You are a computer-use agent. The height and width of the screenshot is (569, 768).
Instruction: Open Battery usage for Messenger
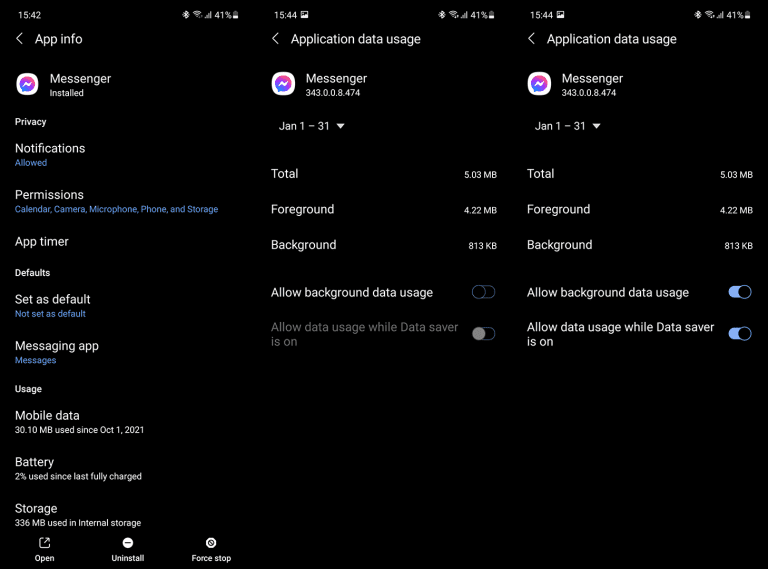[x=35, y=468]
